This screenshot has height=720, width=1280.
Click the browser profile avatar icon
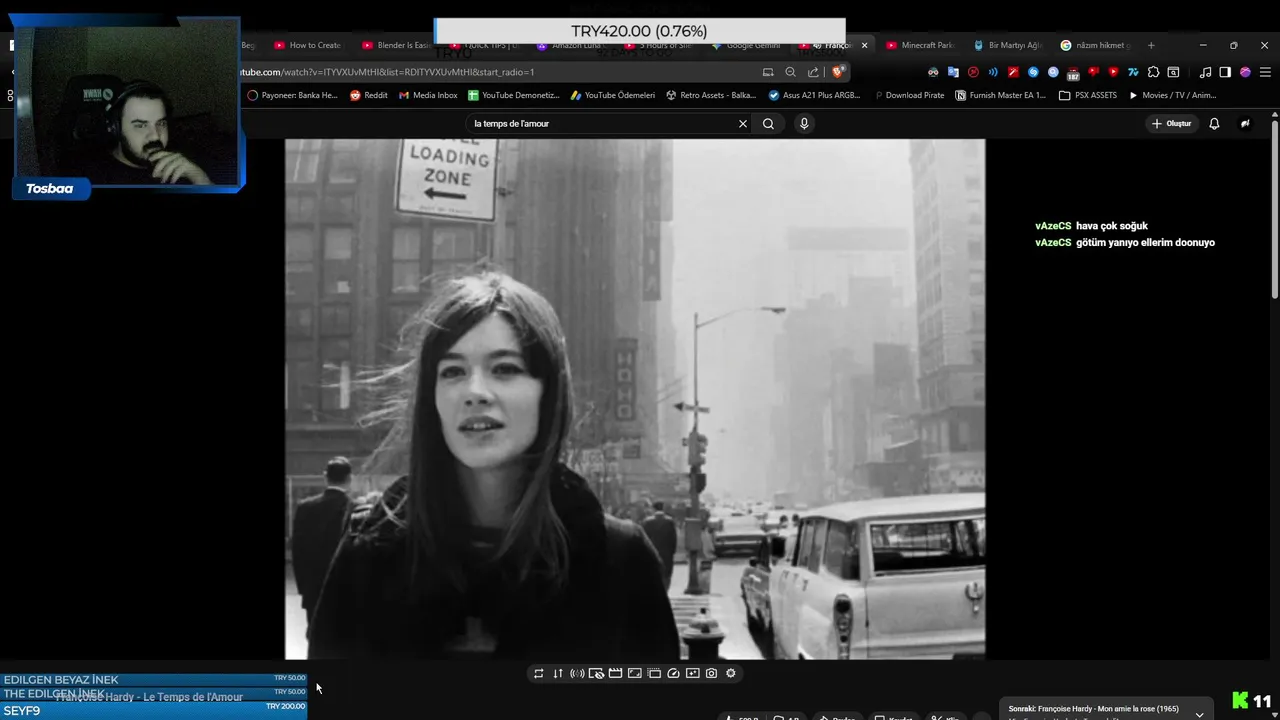[x=1245, y=72]
